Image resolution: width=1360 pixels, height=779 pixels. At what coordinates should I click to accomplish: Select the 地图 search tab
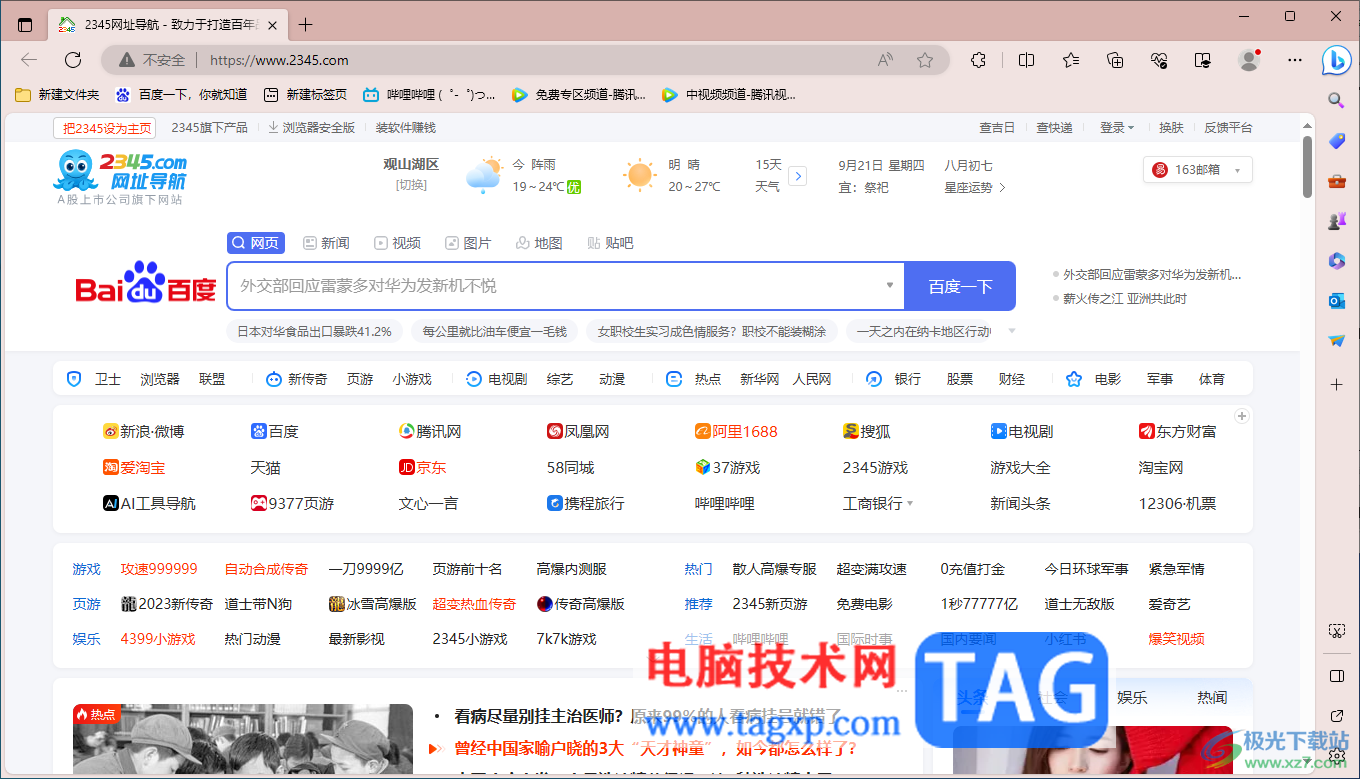point(539,243)
